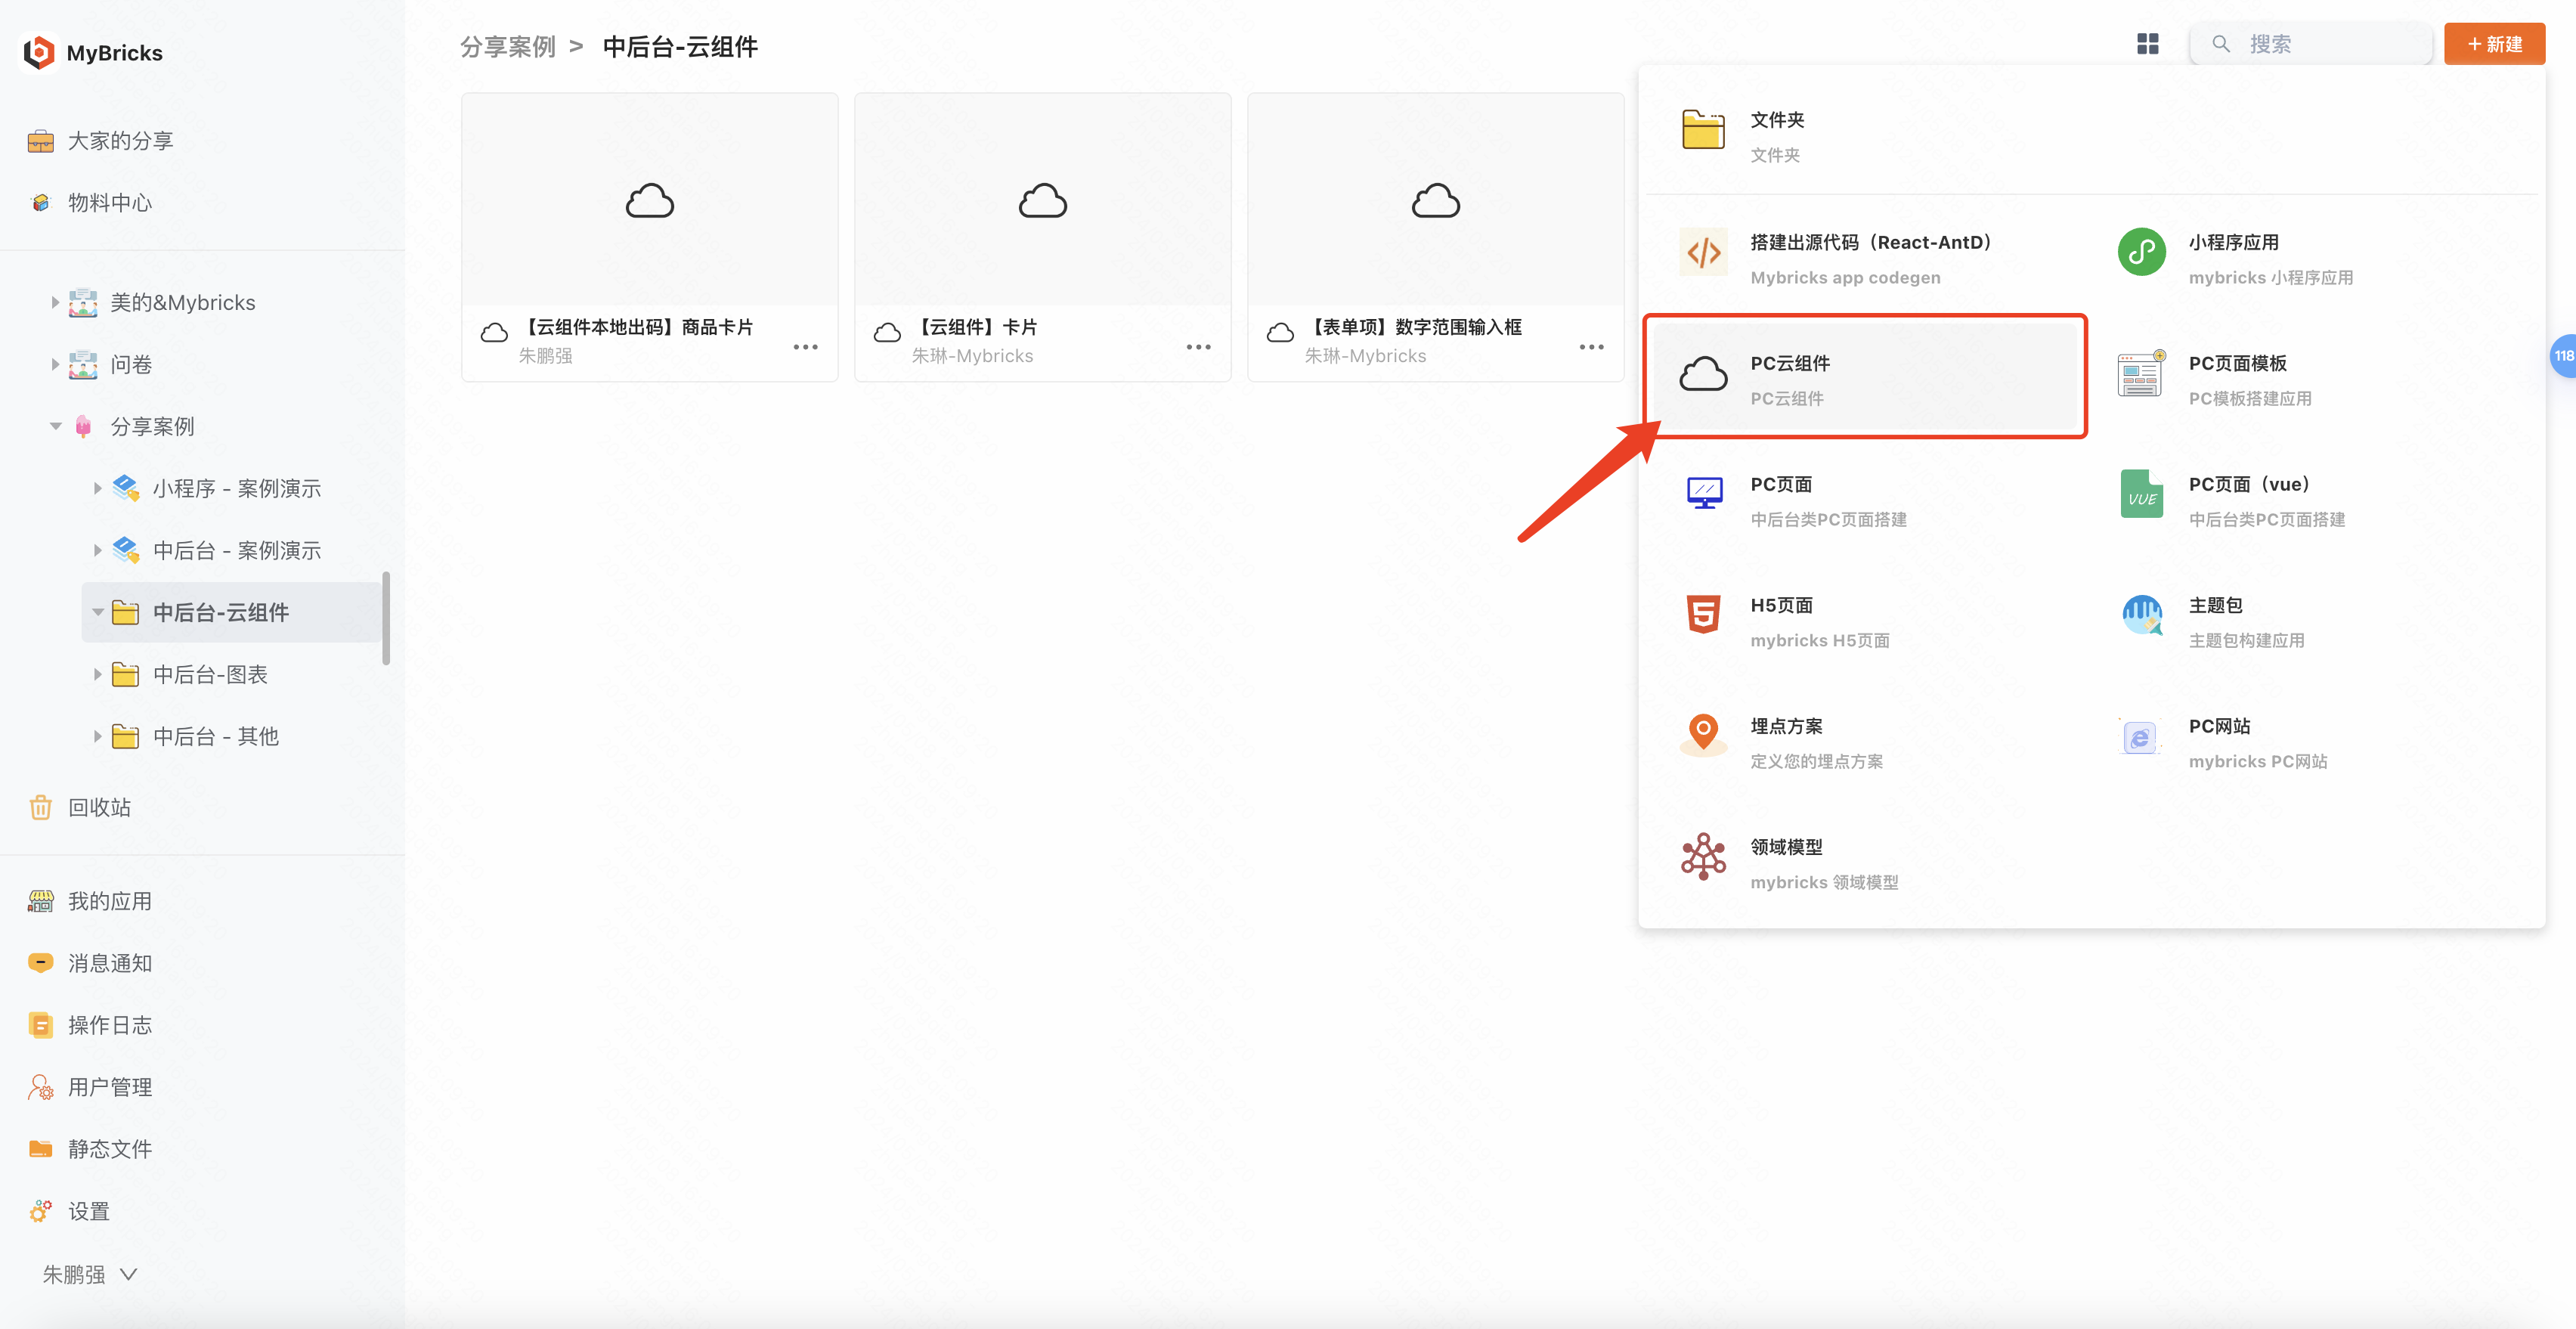Choose 埋点方案 location pin icon
2576x1329 pixels.
pyautogui.click(x=1704, y=734)
